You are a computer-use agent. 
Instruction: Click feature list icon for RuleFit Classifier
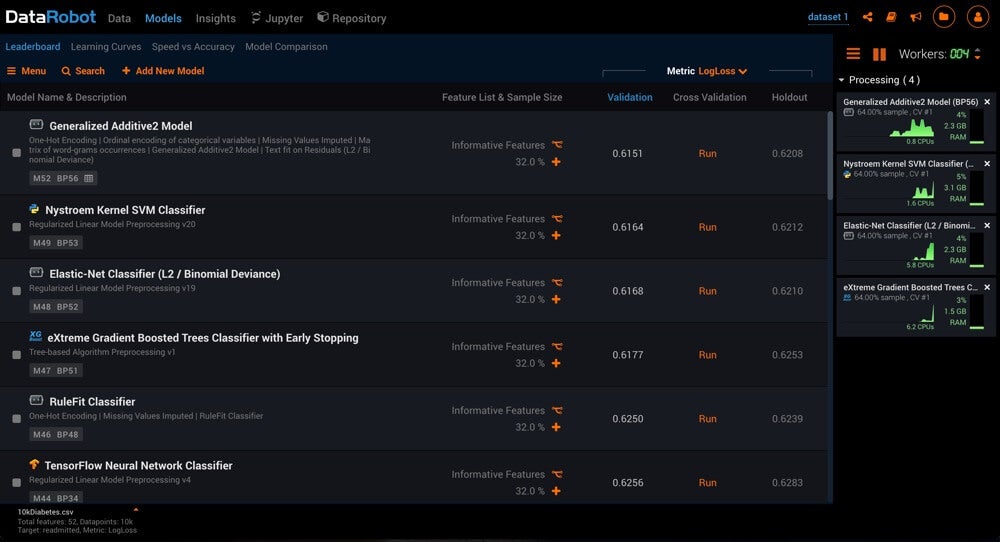(557, 410)
